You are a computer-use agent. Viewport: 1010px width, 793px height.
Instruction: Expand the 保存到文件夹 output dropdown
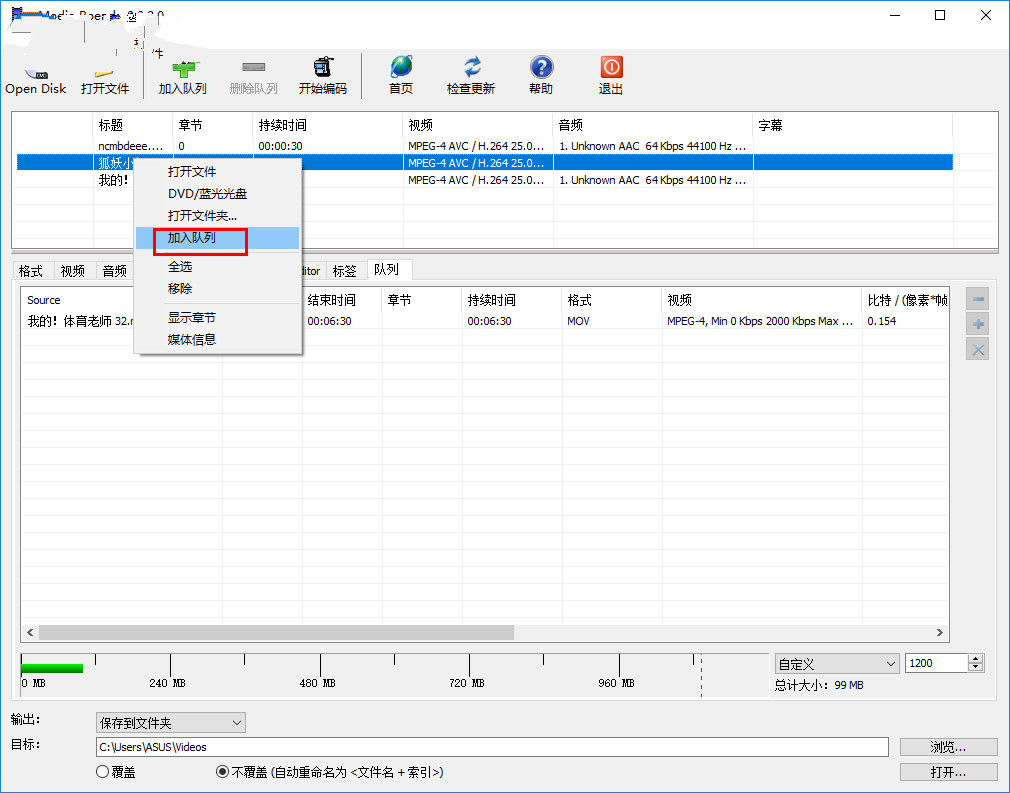click(x=170, y=722)
